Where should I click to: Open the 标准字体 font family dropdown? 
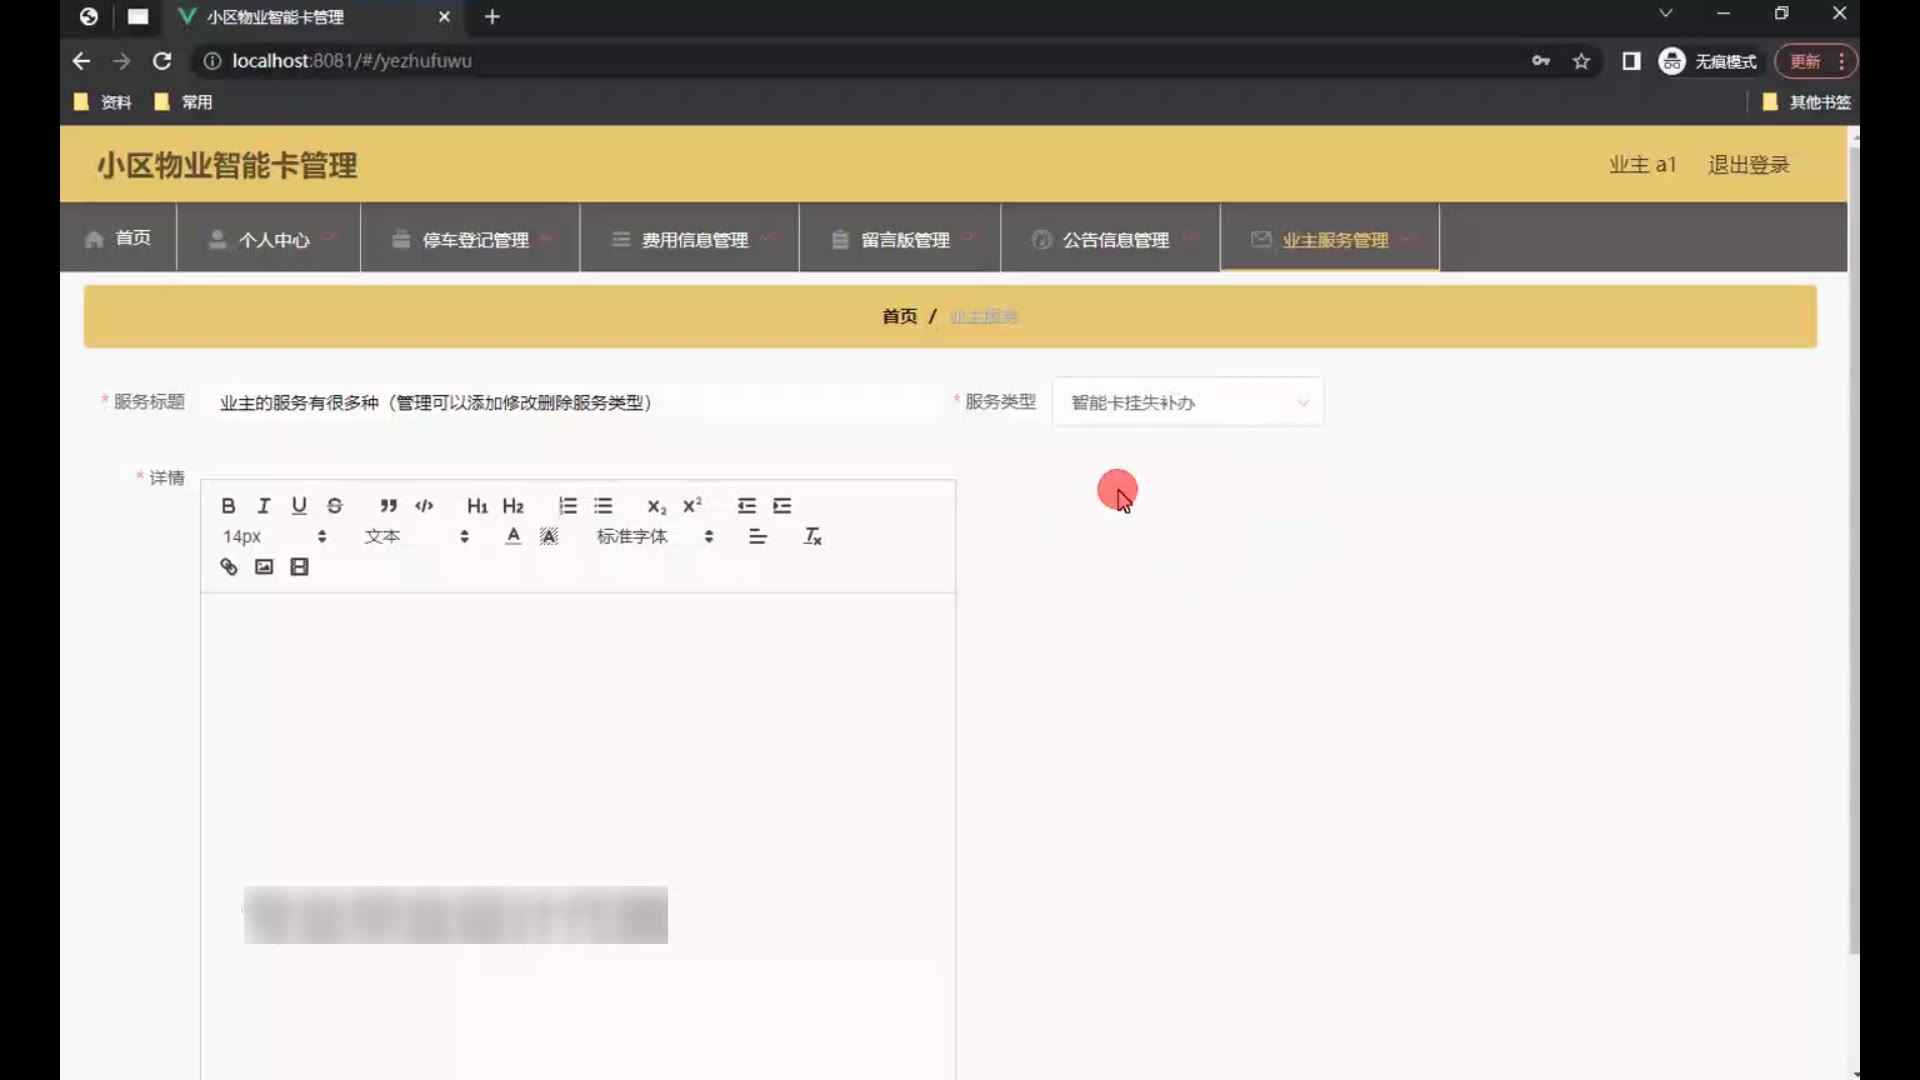(654, 537)
